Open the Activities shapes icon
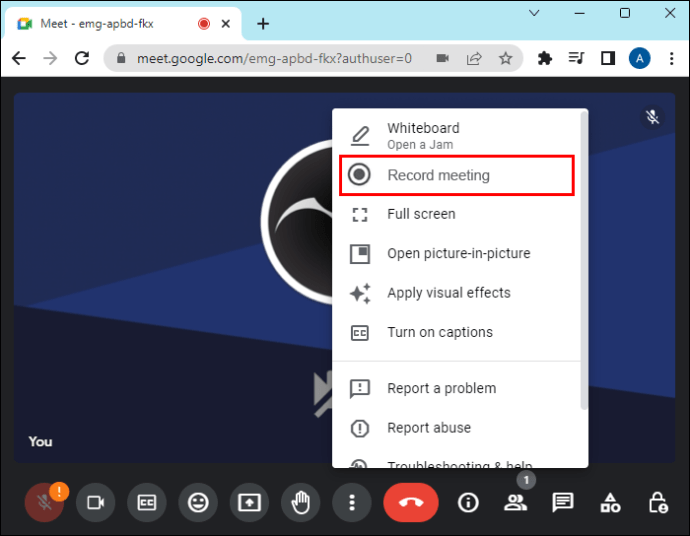Screen dimensions: 690x536 (x=610, y=503)
